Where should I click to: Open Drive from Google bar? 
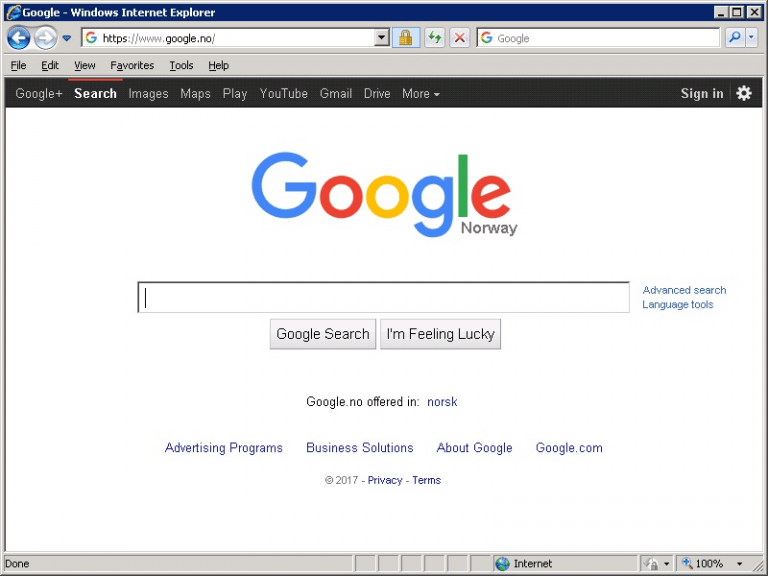(377, 93)
